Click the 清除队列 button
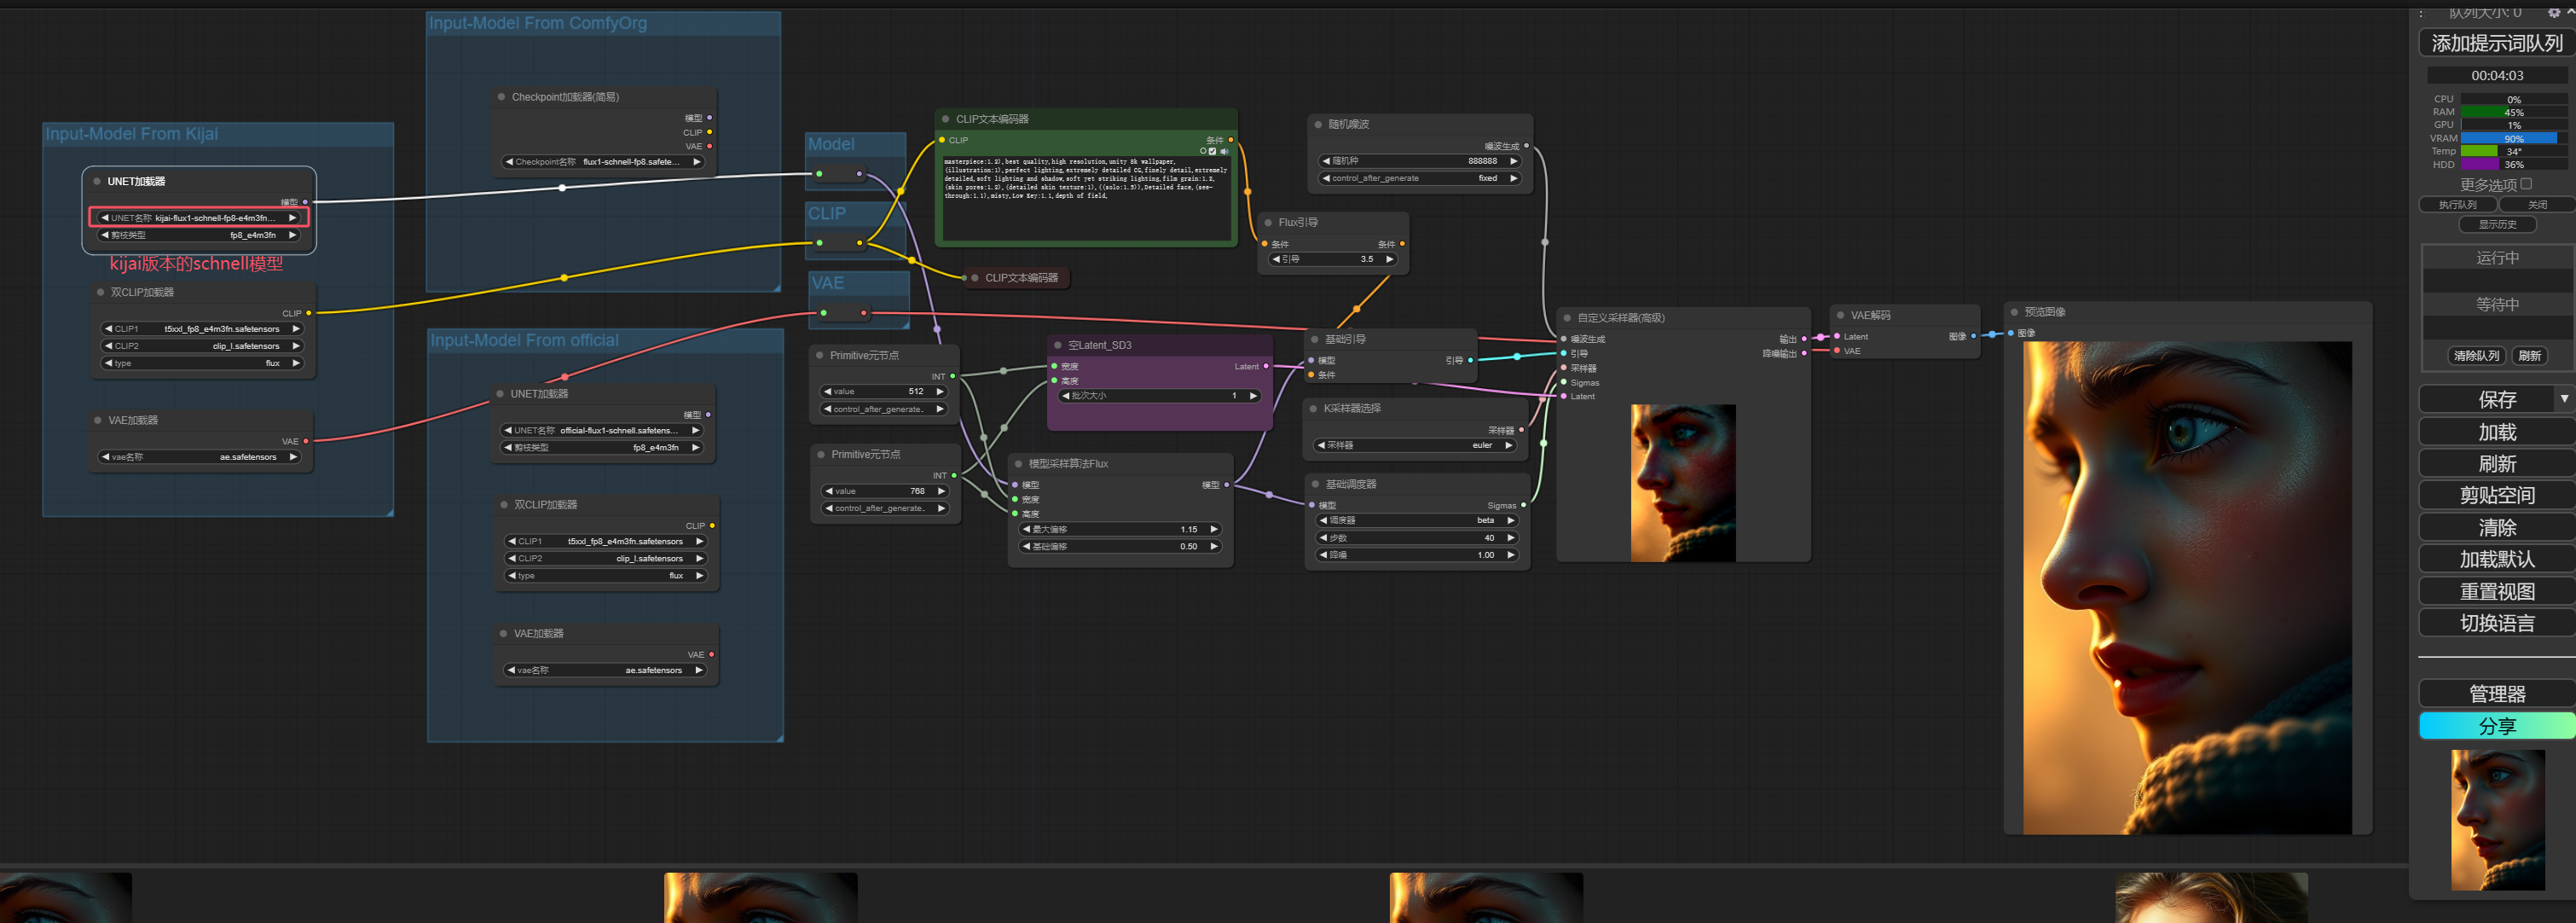The width and height of the screenshot is (2576, 923). [x=2476, y=356]
